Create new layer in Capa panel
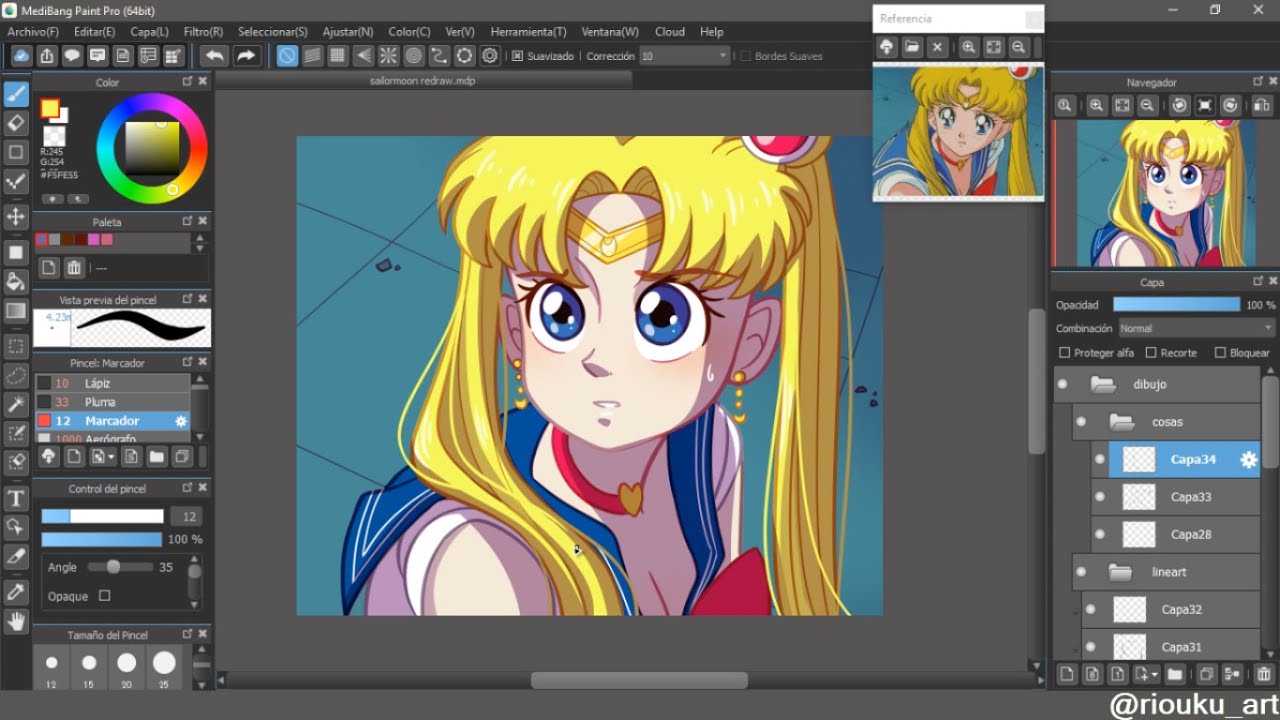1280x720 pixels. pyautogui.click(x=1067, y=675)
